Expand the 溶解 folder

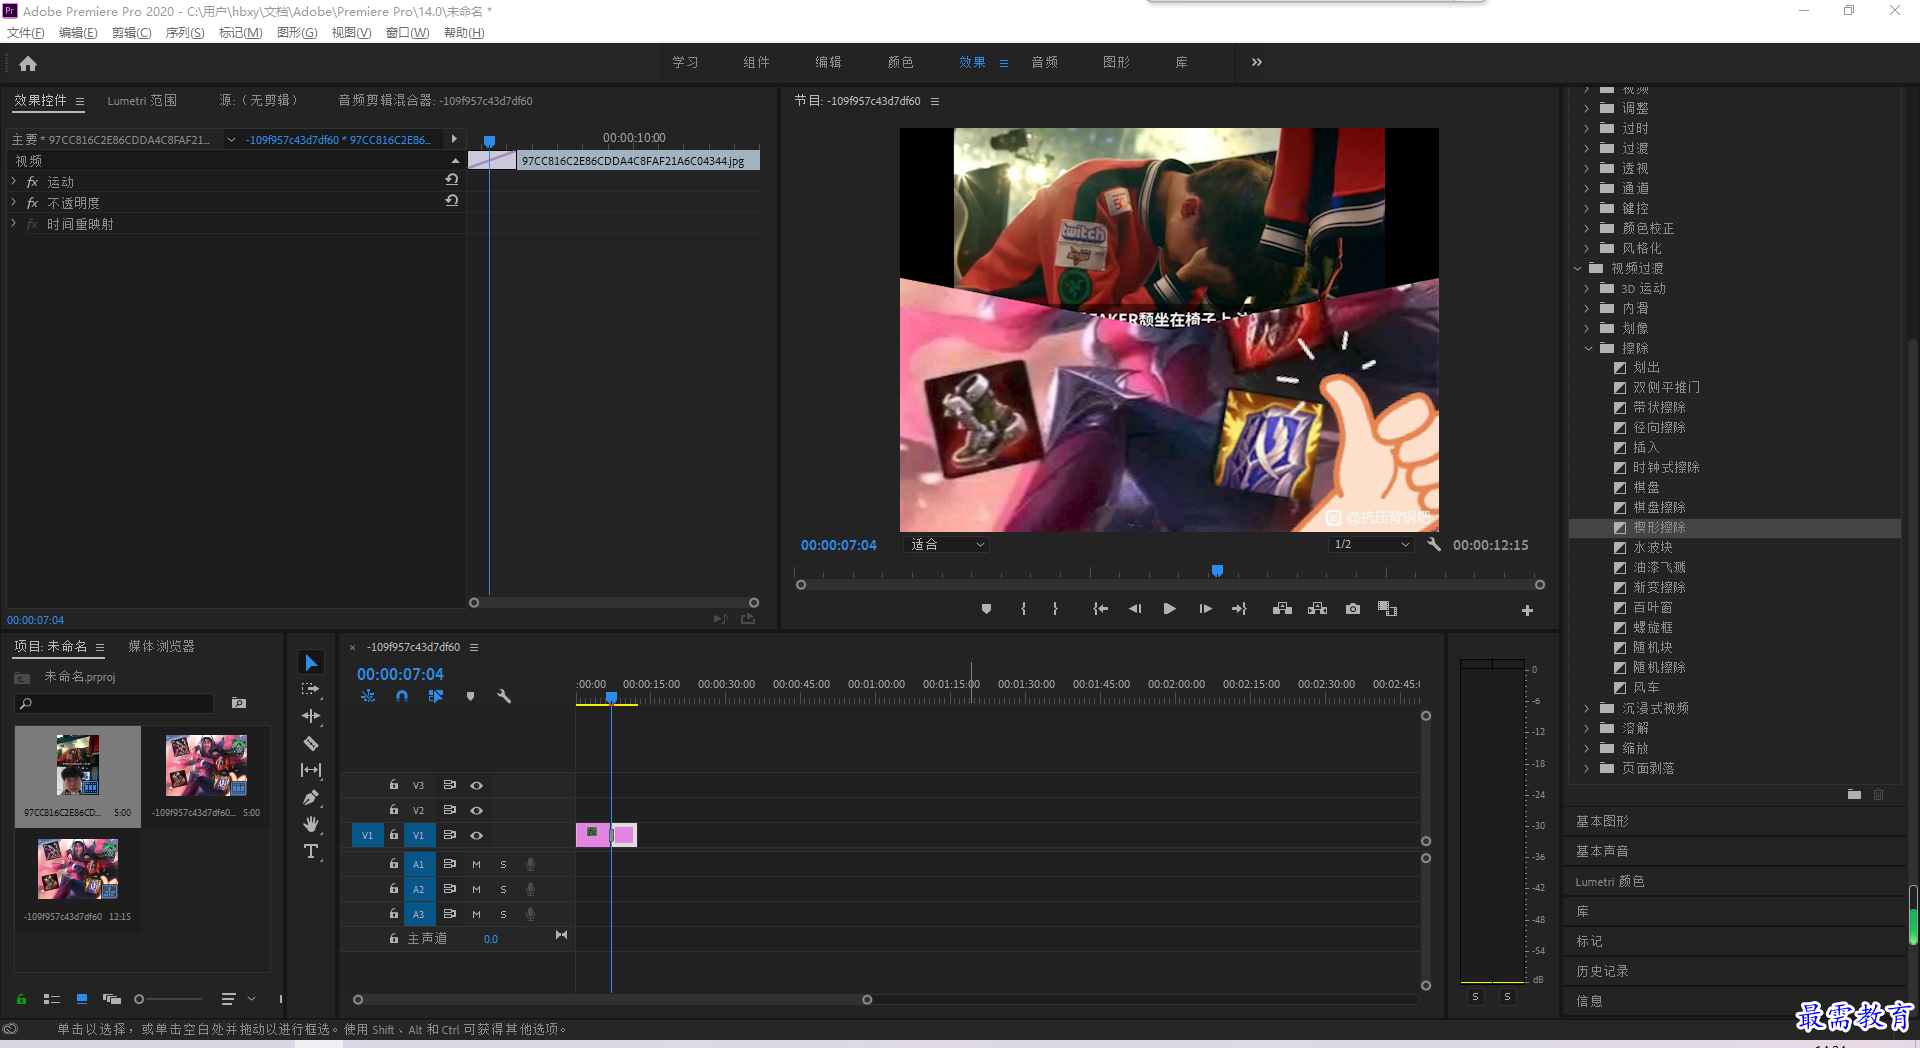1588,728
